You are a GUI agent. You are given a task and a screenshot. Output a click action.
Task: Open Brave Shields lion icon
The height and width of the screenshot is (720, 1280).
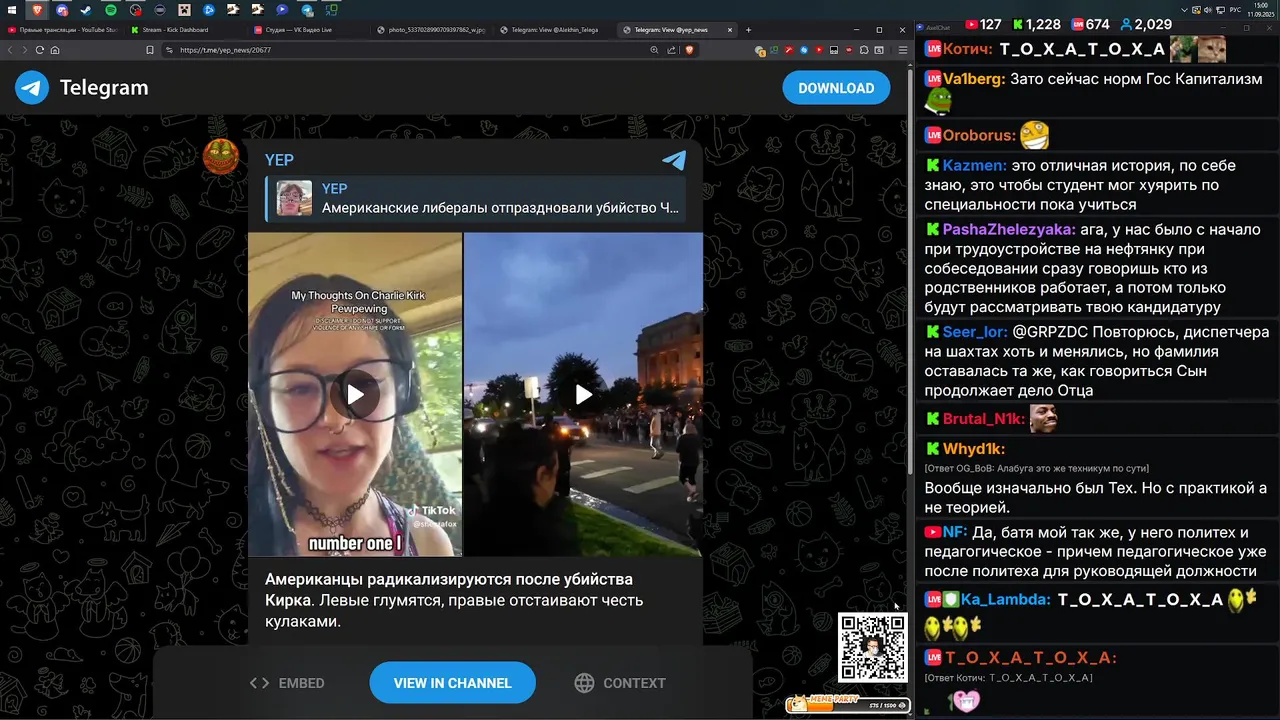click(689, 50)
